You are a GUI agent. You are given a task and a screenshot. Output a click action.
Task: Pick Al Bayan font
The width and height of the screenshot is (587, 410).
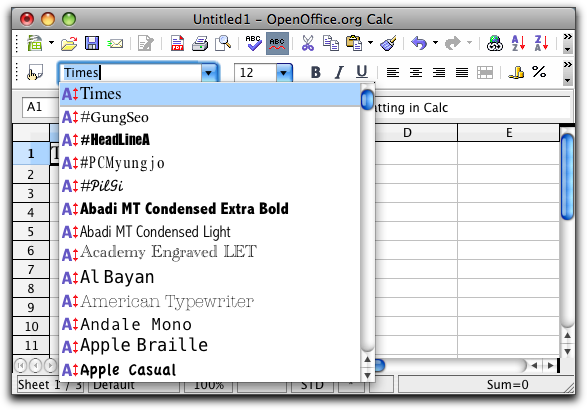click(x=210, y=277)
